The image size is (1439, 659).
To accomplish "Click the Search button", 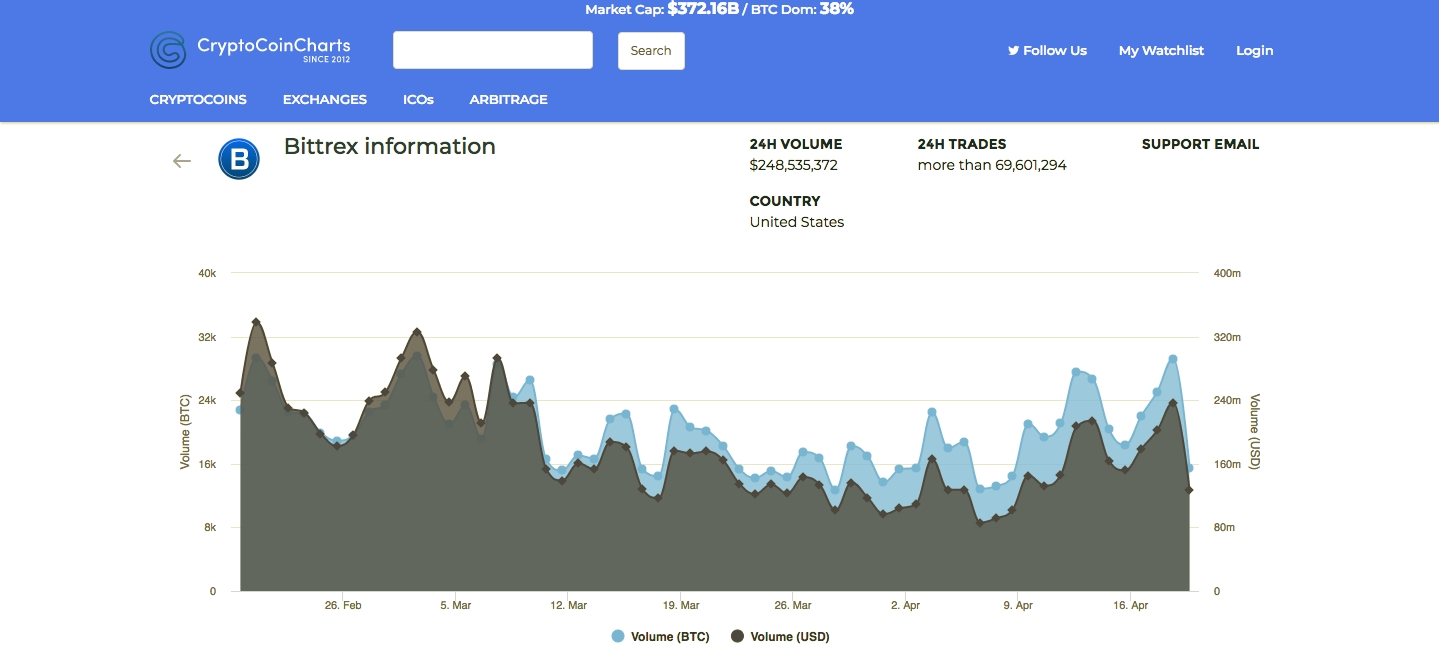I will [651, 51].
